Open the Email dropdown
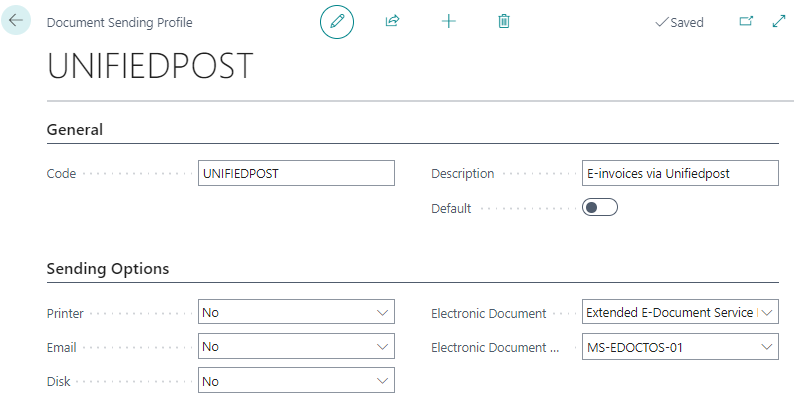 [296, 347]
